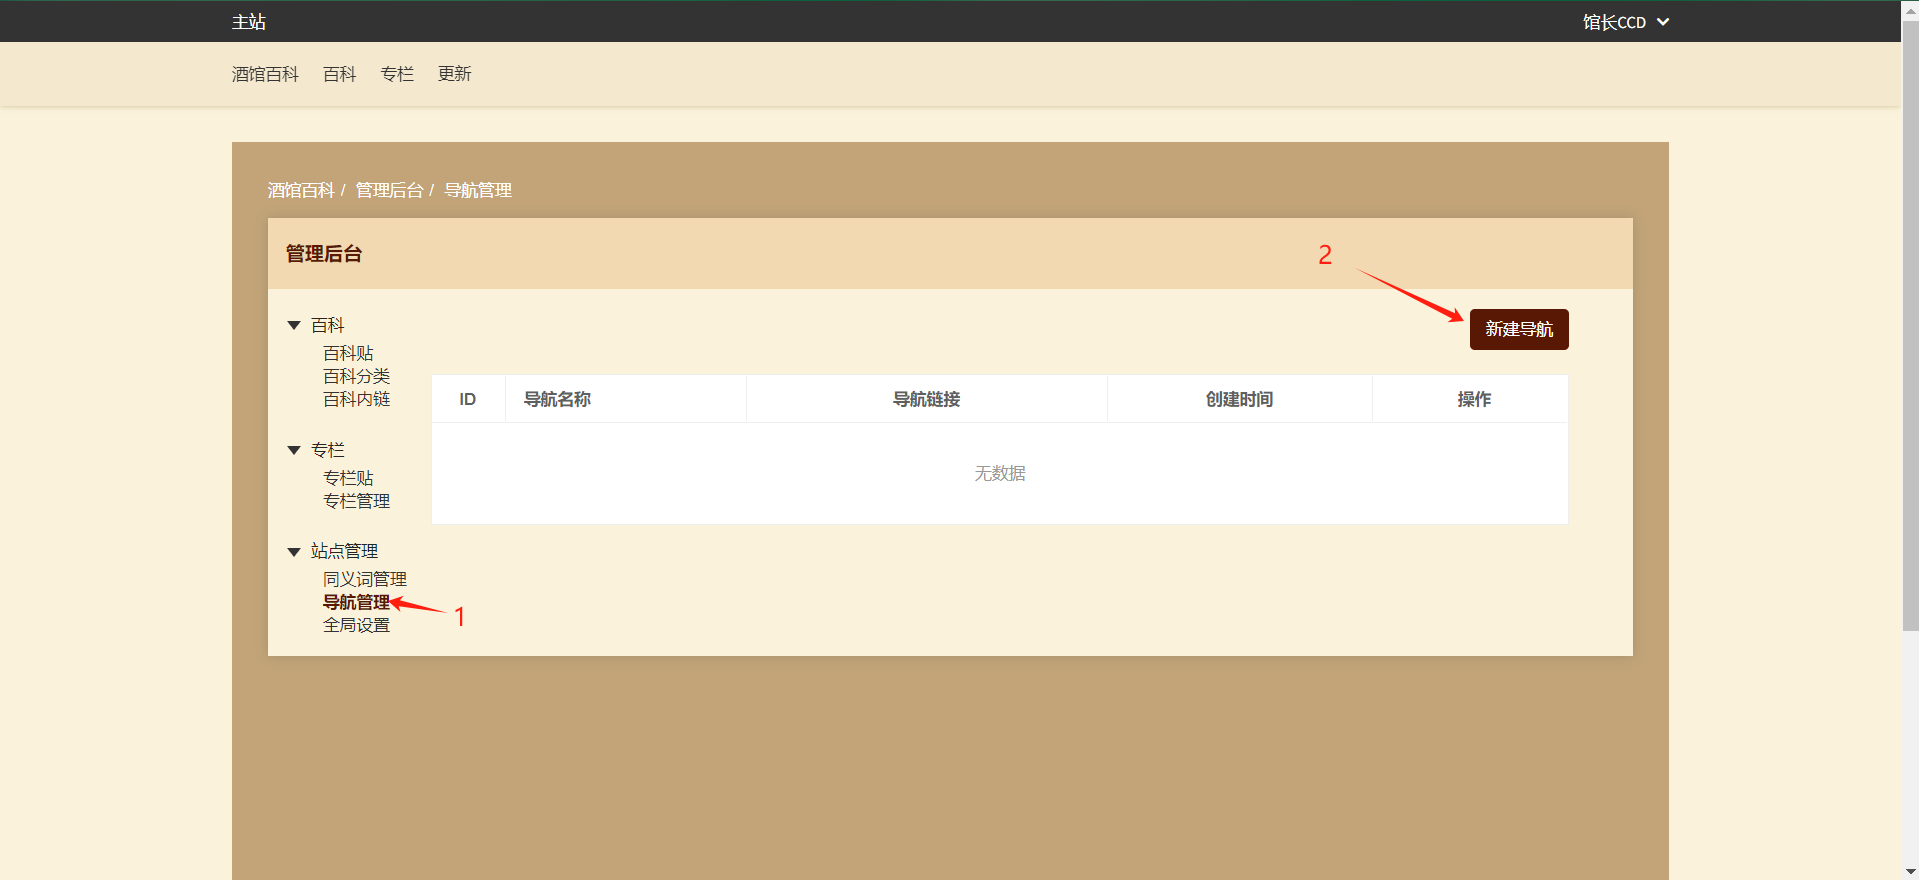Open 百科贴 in the sidebar
The height and width of the screenshot is (880, 1919).
click(x=348, y=354)
